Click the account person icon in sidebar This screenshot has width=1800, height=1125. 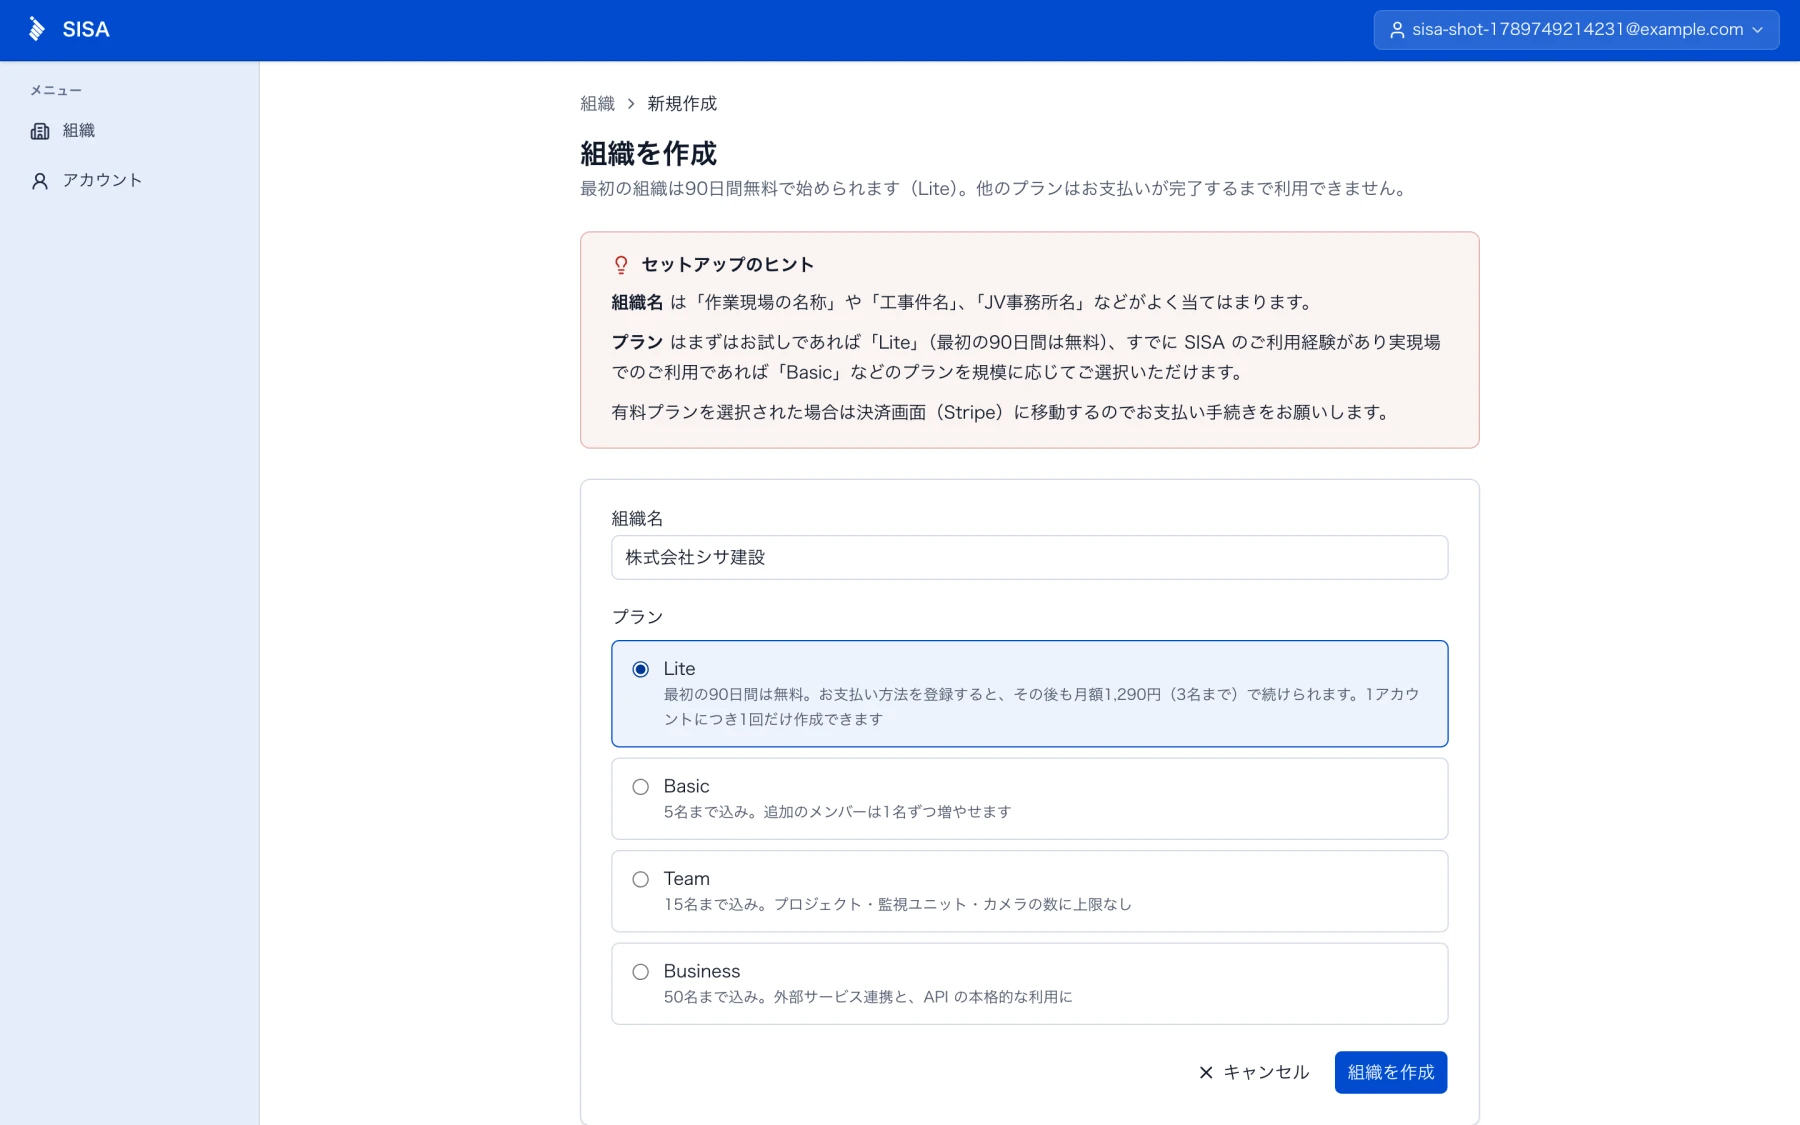coord(40,181)
